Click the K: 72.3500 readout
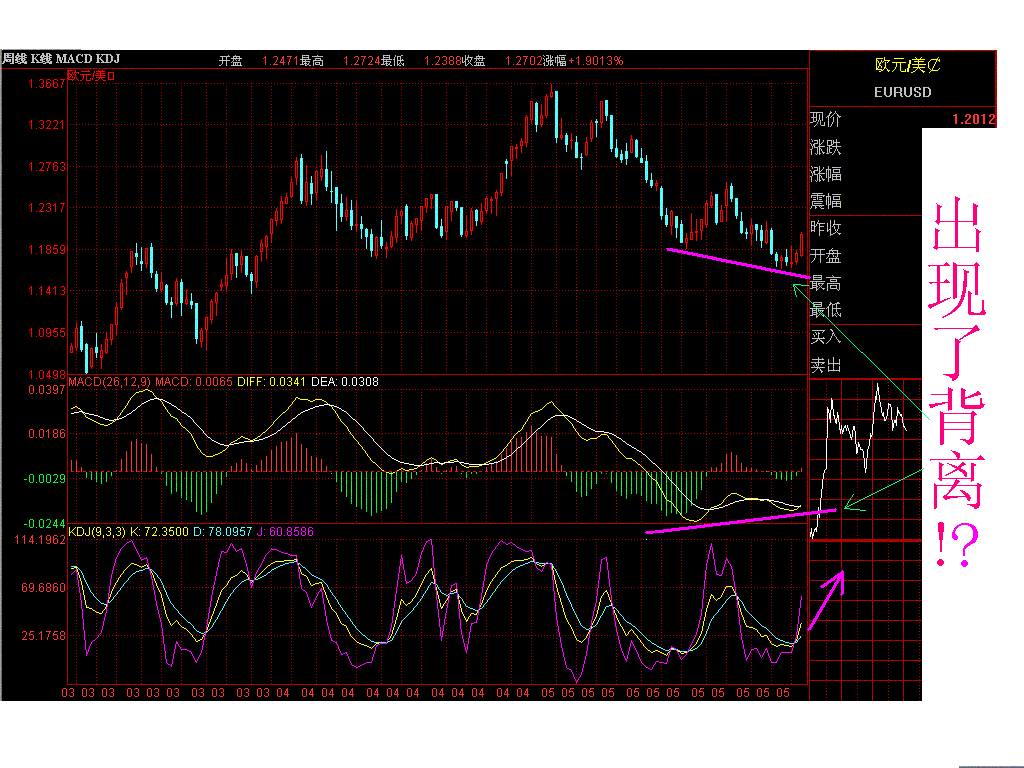The image size is (1024, 768). [x=159, y=532]
